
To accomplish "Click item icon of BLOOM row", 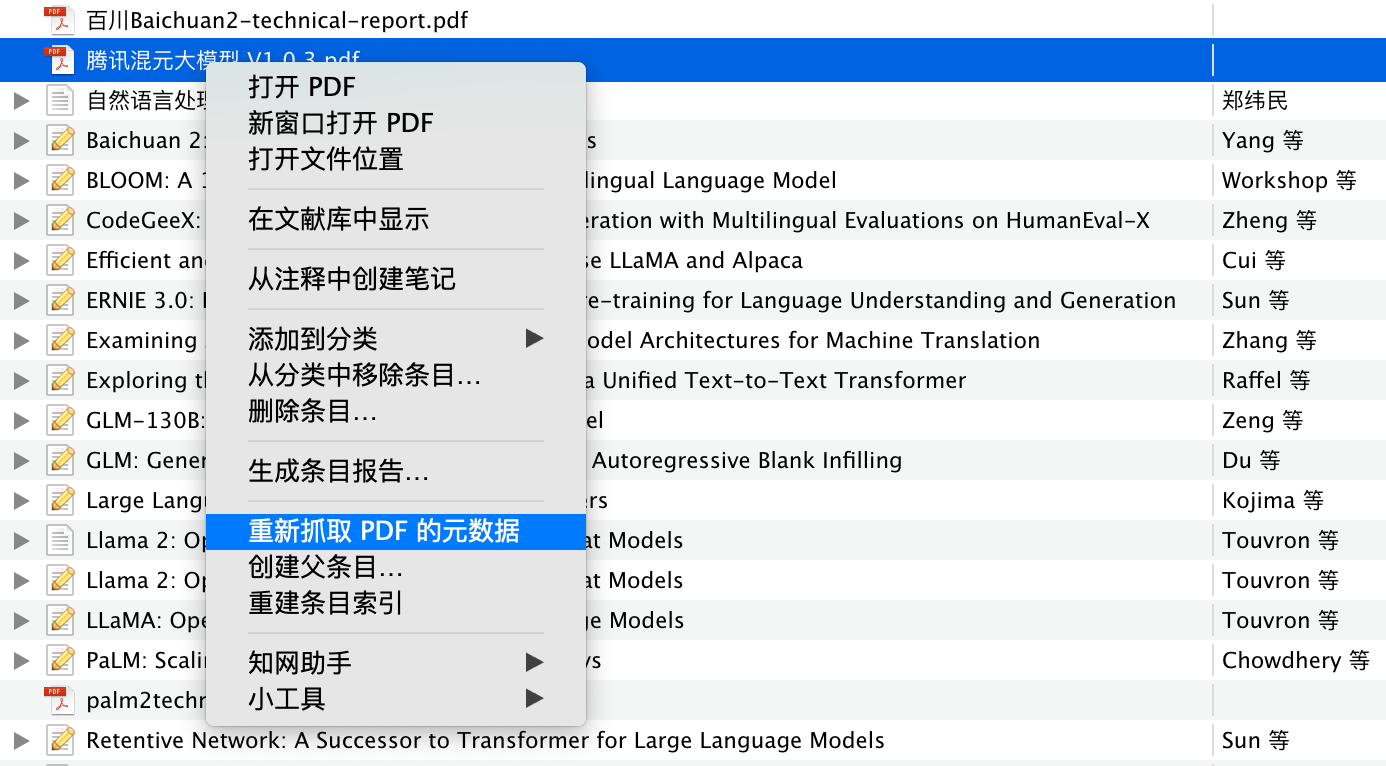I will tap(61, 180).
